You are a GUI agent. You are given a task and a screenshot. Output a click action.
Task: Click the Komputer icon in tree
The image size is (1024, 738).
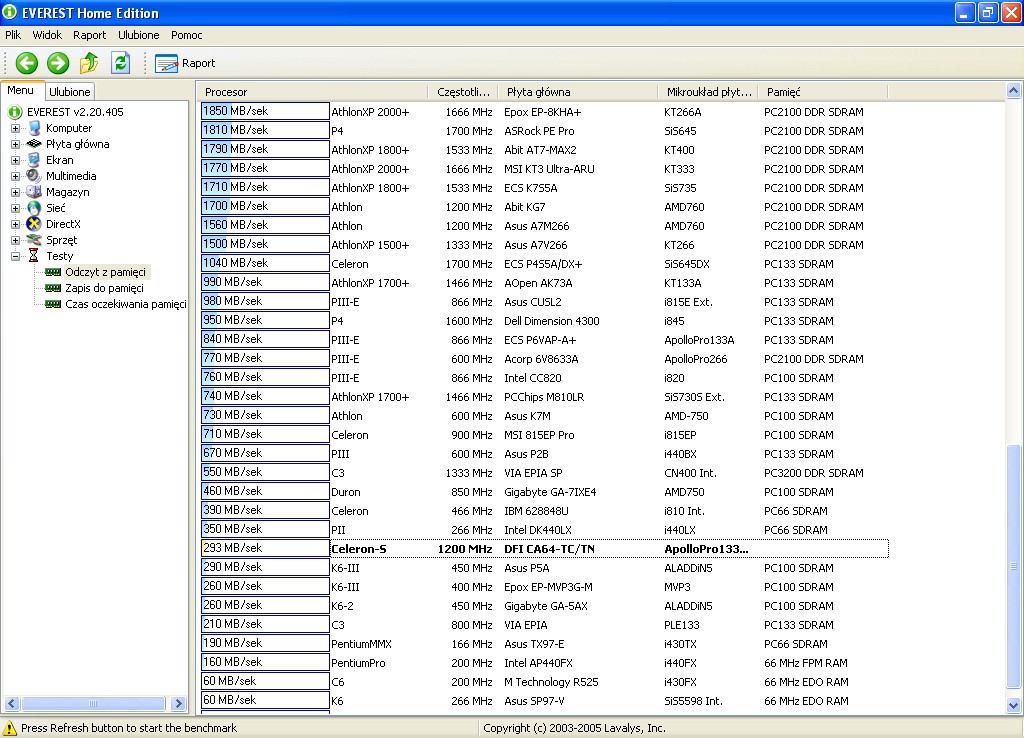(x=34, y=128)
